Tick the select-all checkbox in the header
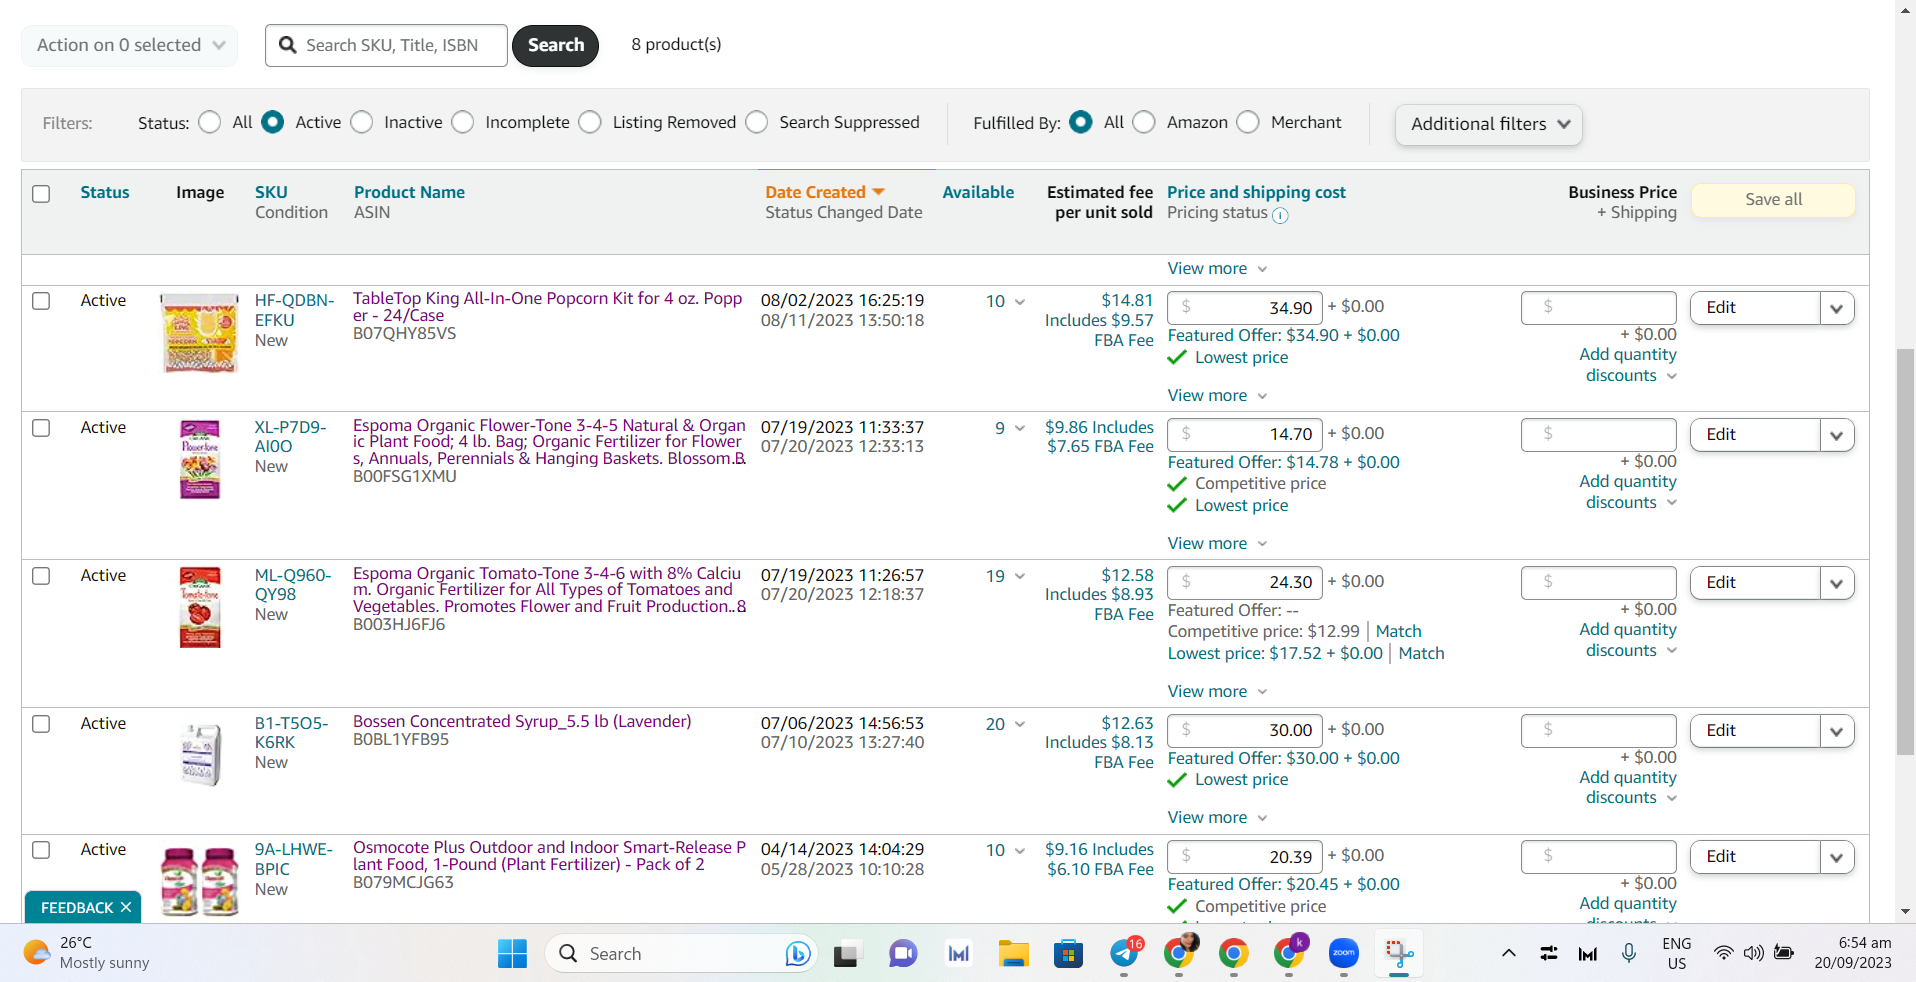 41,194
